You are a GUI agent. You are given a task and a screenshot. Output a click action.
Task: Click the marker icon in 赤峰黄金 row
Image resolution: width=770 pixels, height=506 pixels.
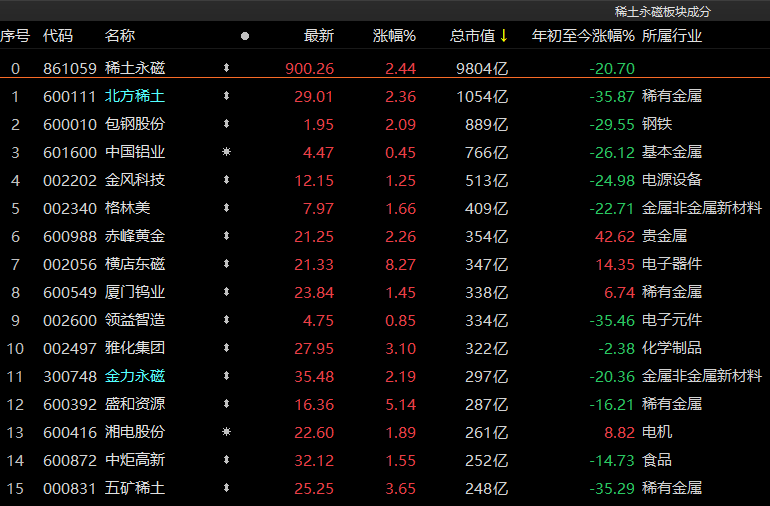pyautogui.click(x=226, y=236)
